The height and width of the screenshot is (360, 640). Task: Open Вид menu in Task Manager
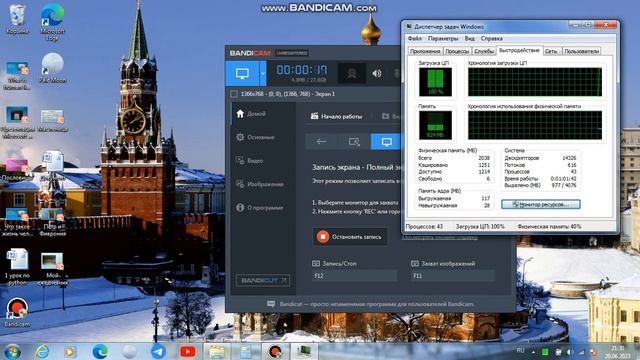[x=469, y=38]
